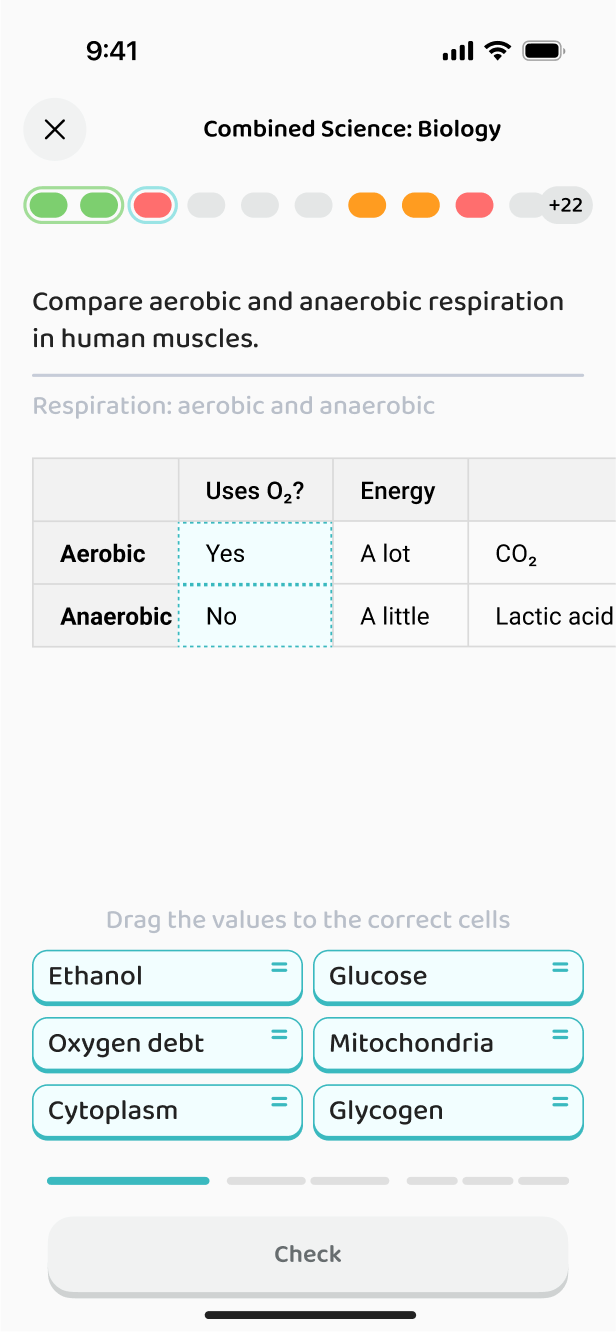
Task: Tap the first green progress pill
Action: (x=47, y=205)
